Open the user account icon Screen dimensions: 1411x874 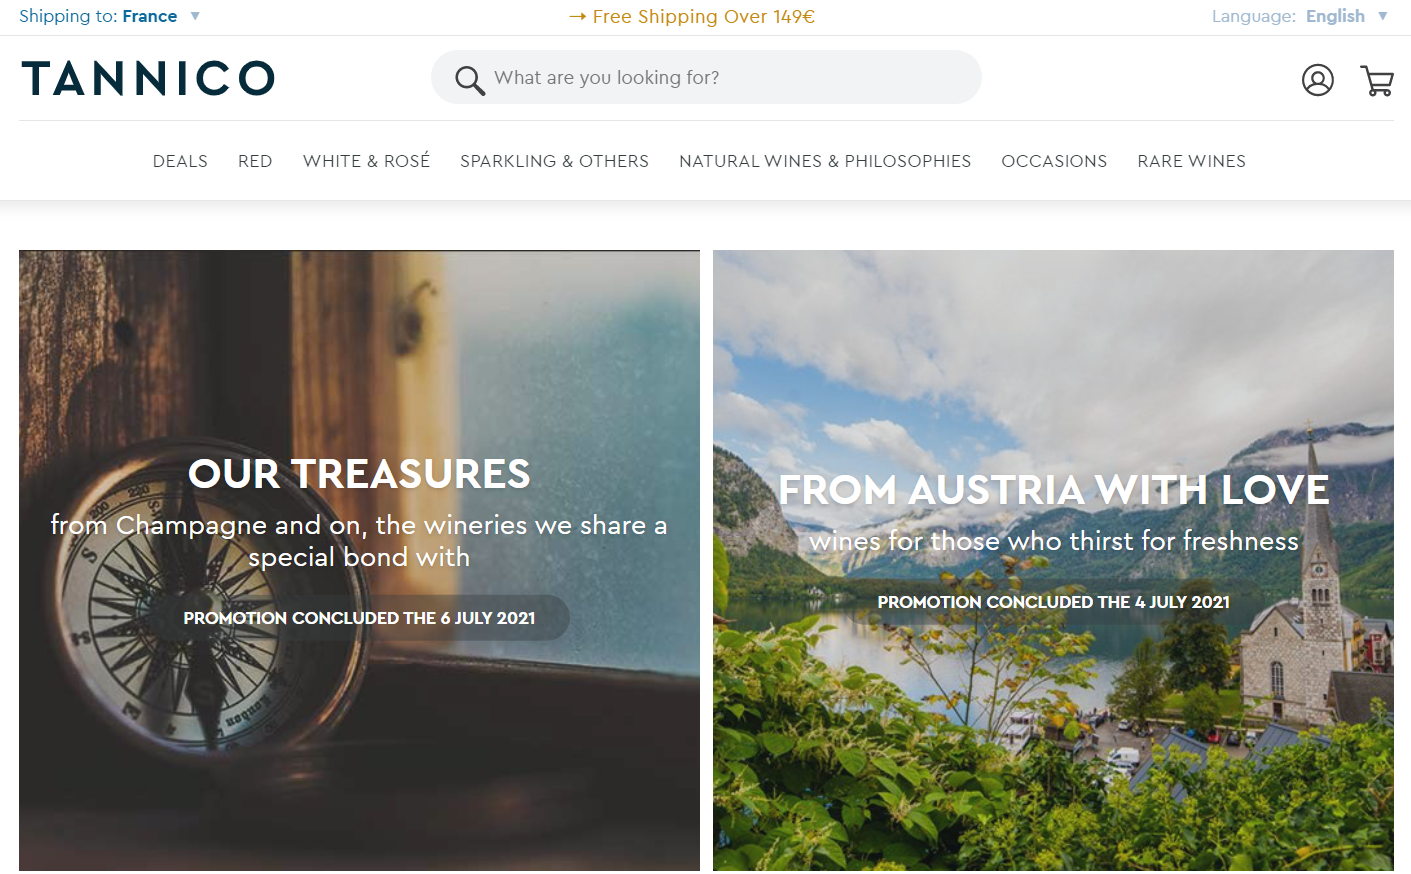click(1317, 80)
